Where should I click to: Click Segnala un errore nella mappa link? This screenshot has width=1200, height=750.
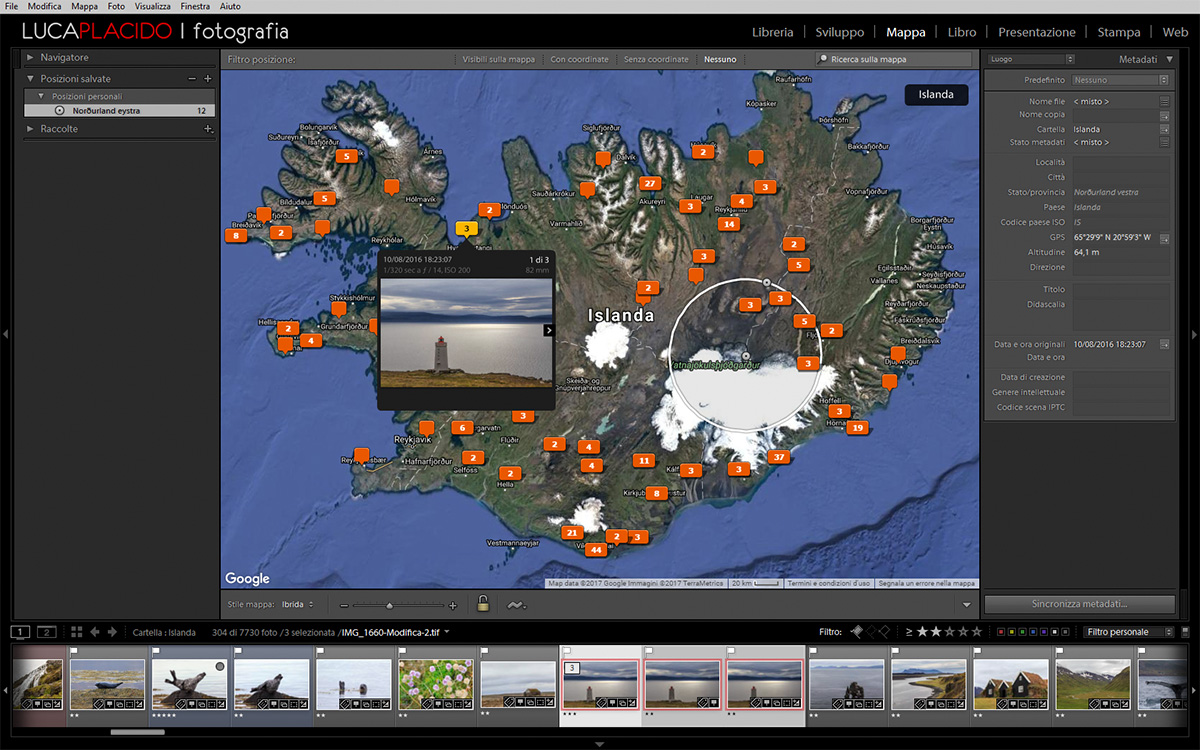pyautogui.click(x=927, y=583)
